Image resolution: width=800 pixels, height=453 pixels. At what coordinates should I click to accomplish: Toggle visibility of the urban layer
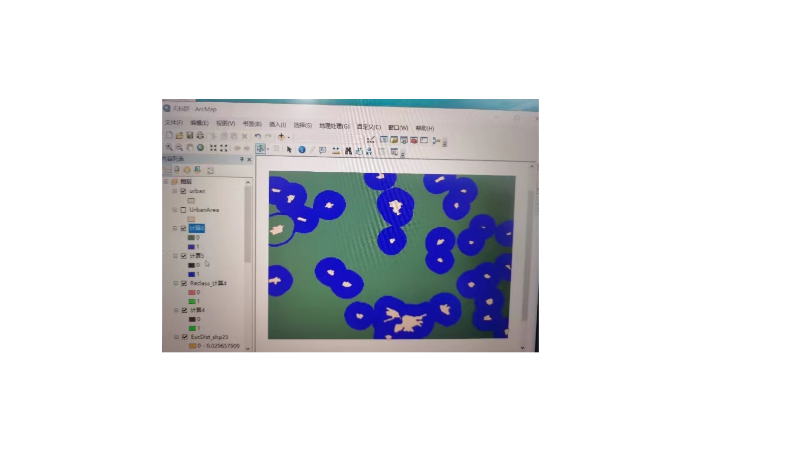point(183,191)
